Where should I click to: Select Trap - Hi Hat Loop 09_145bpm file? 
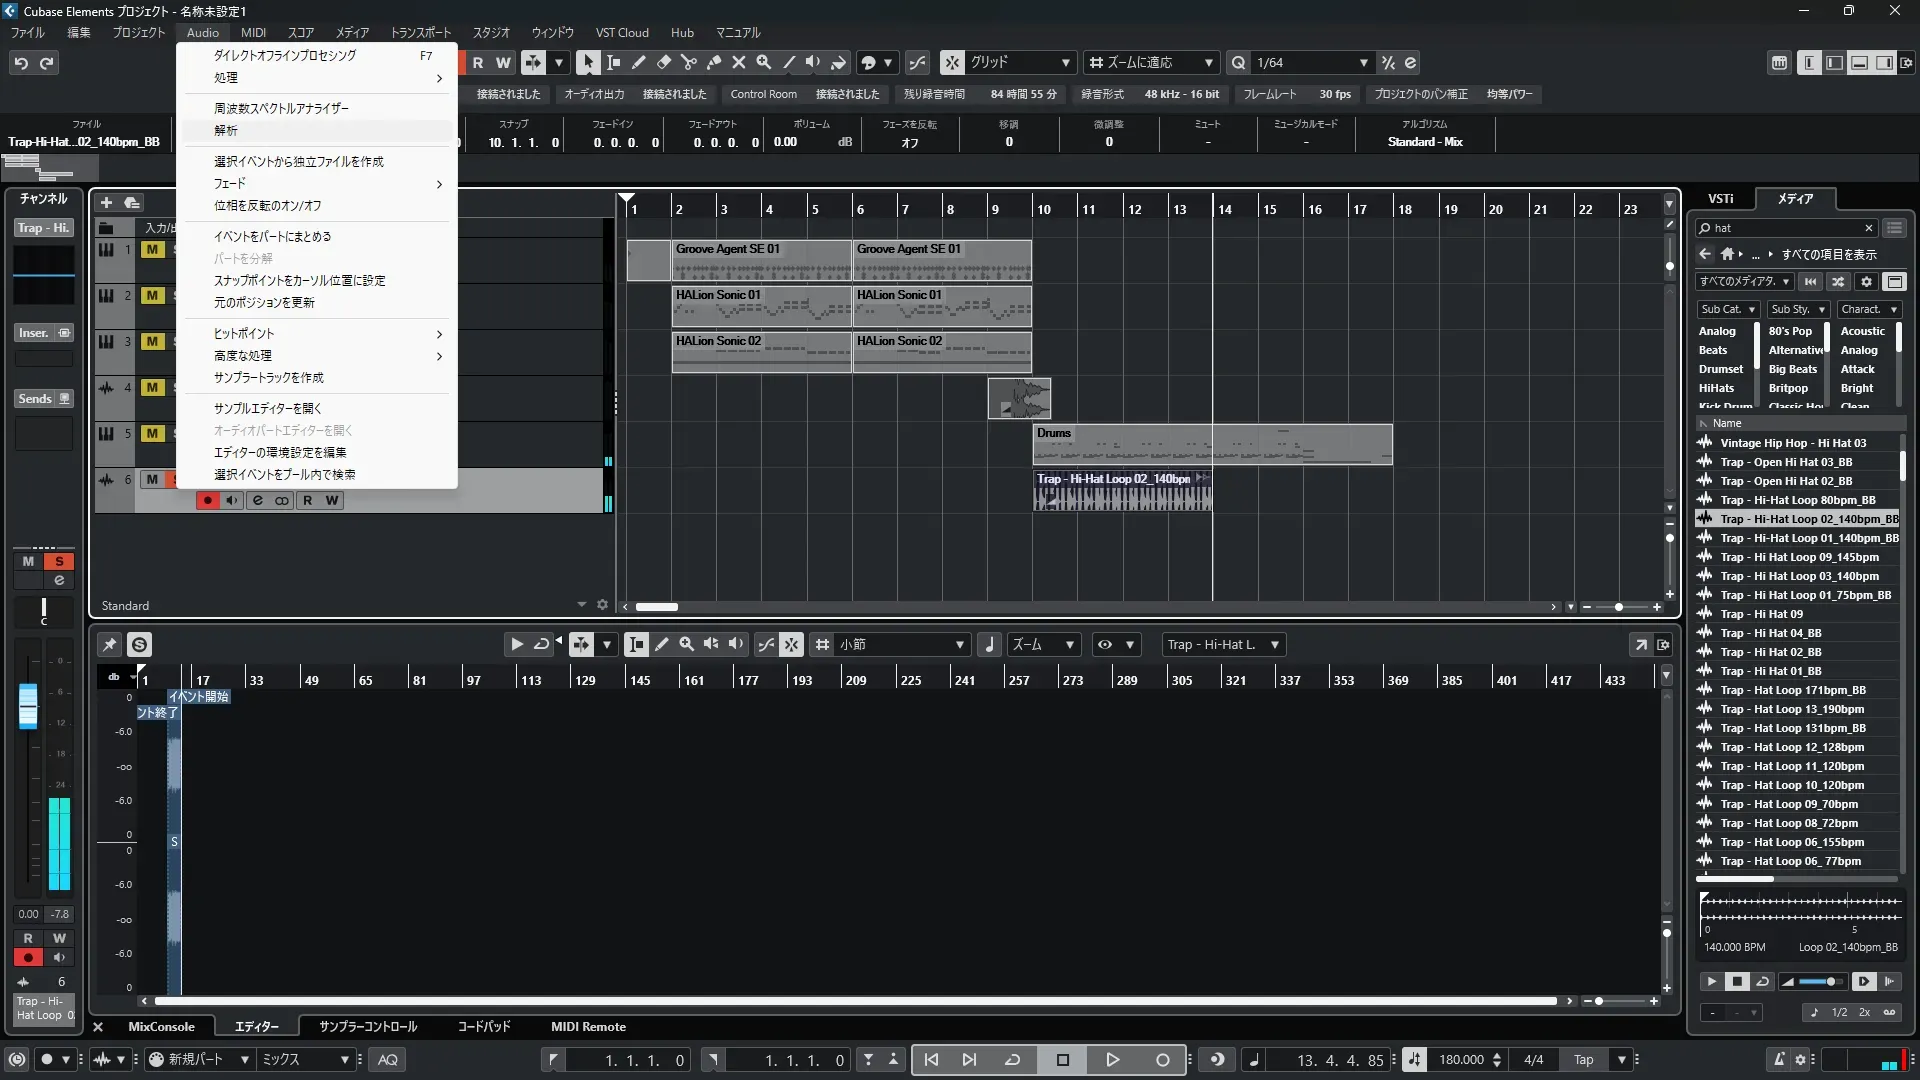[1798, 557]
